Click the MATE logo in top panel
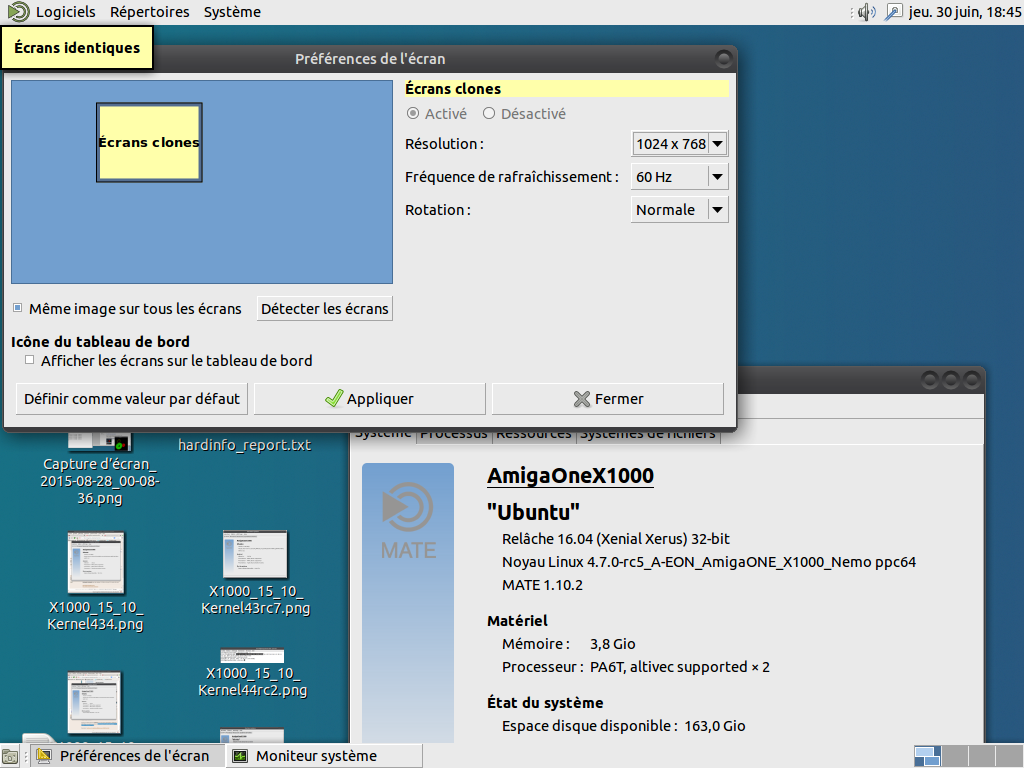Image resolution: width=1024 pixels, height=768 pixels. 18,12
